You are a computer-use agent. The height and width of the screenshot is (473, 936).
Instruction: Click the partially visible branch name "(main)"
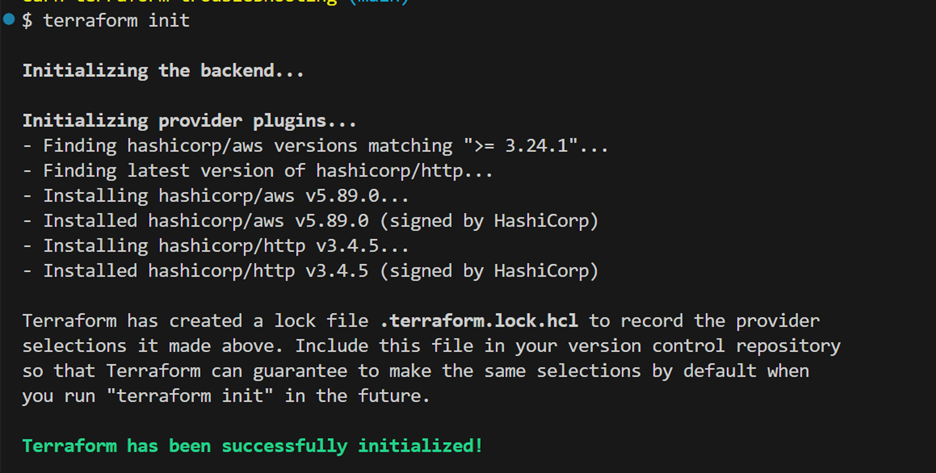click(379, 2)
